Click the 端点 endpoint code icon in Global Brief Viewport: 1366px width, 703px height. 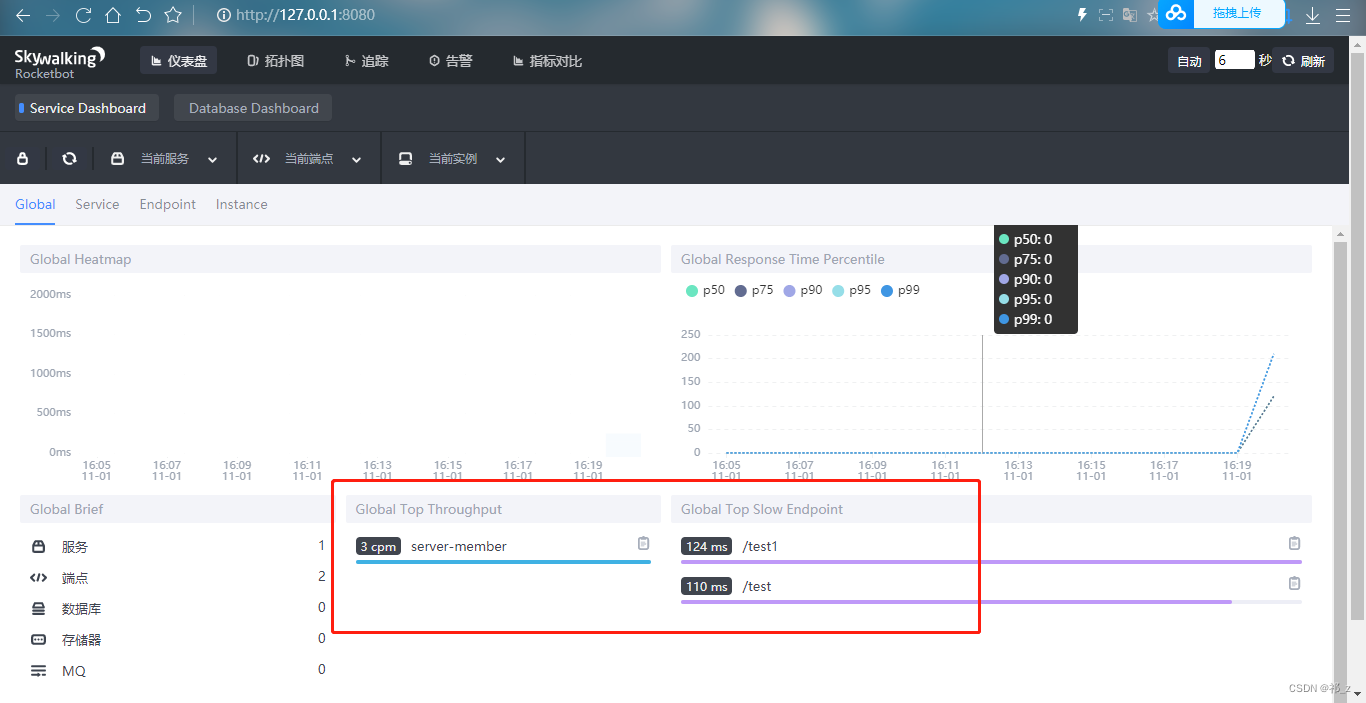pyautogui.click(x=39, y=578)
